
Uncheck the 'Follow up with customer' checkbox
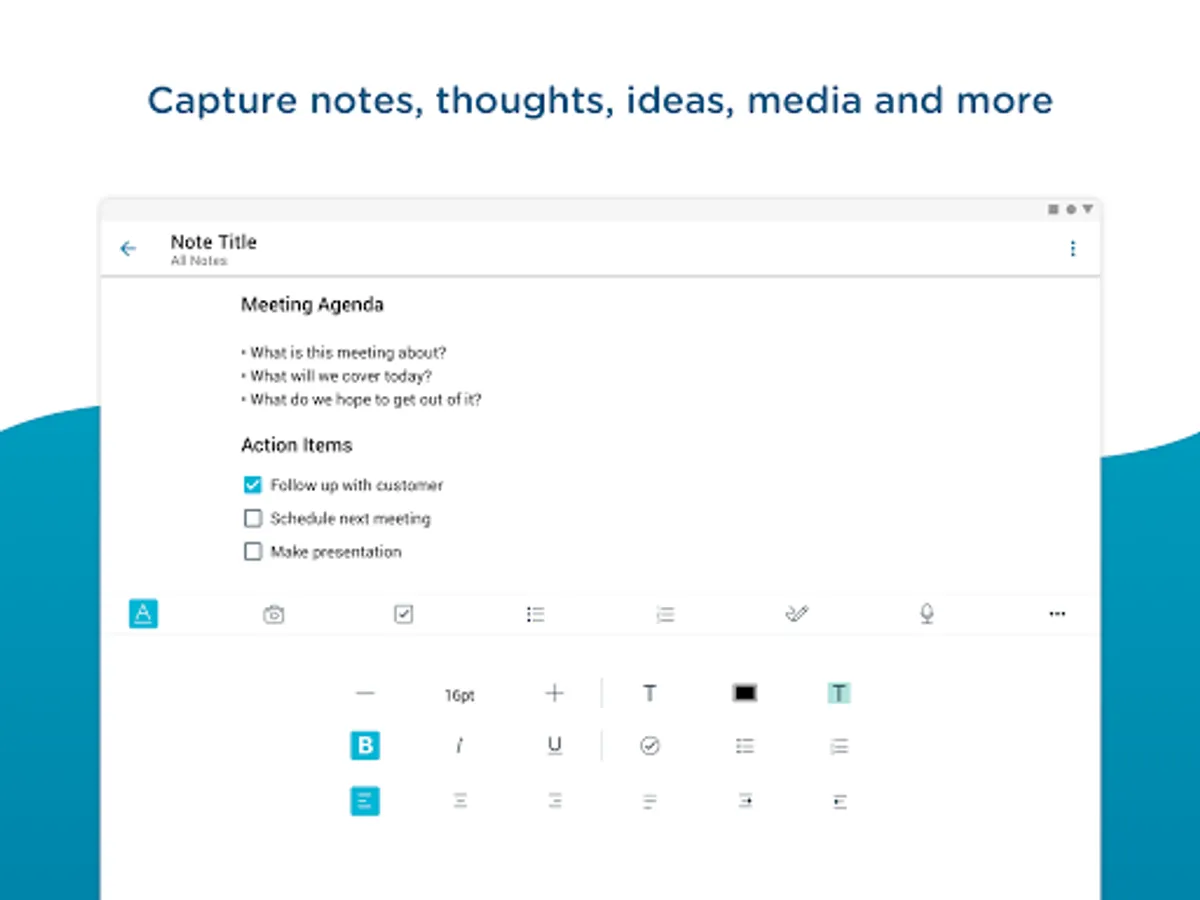[253, 485]
